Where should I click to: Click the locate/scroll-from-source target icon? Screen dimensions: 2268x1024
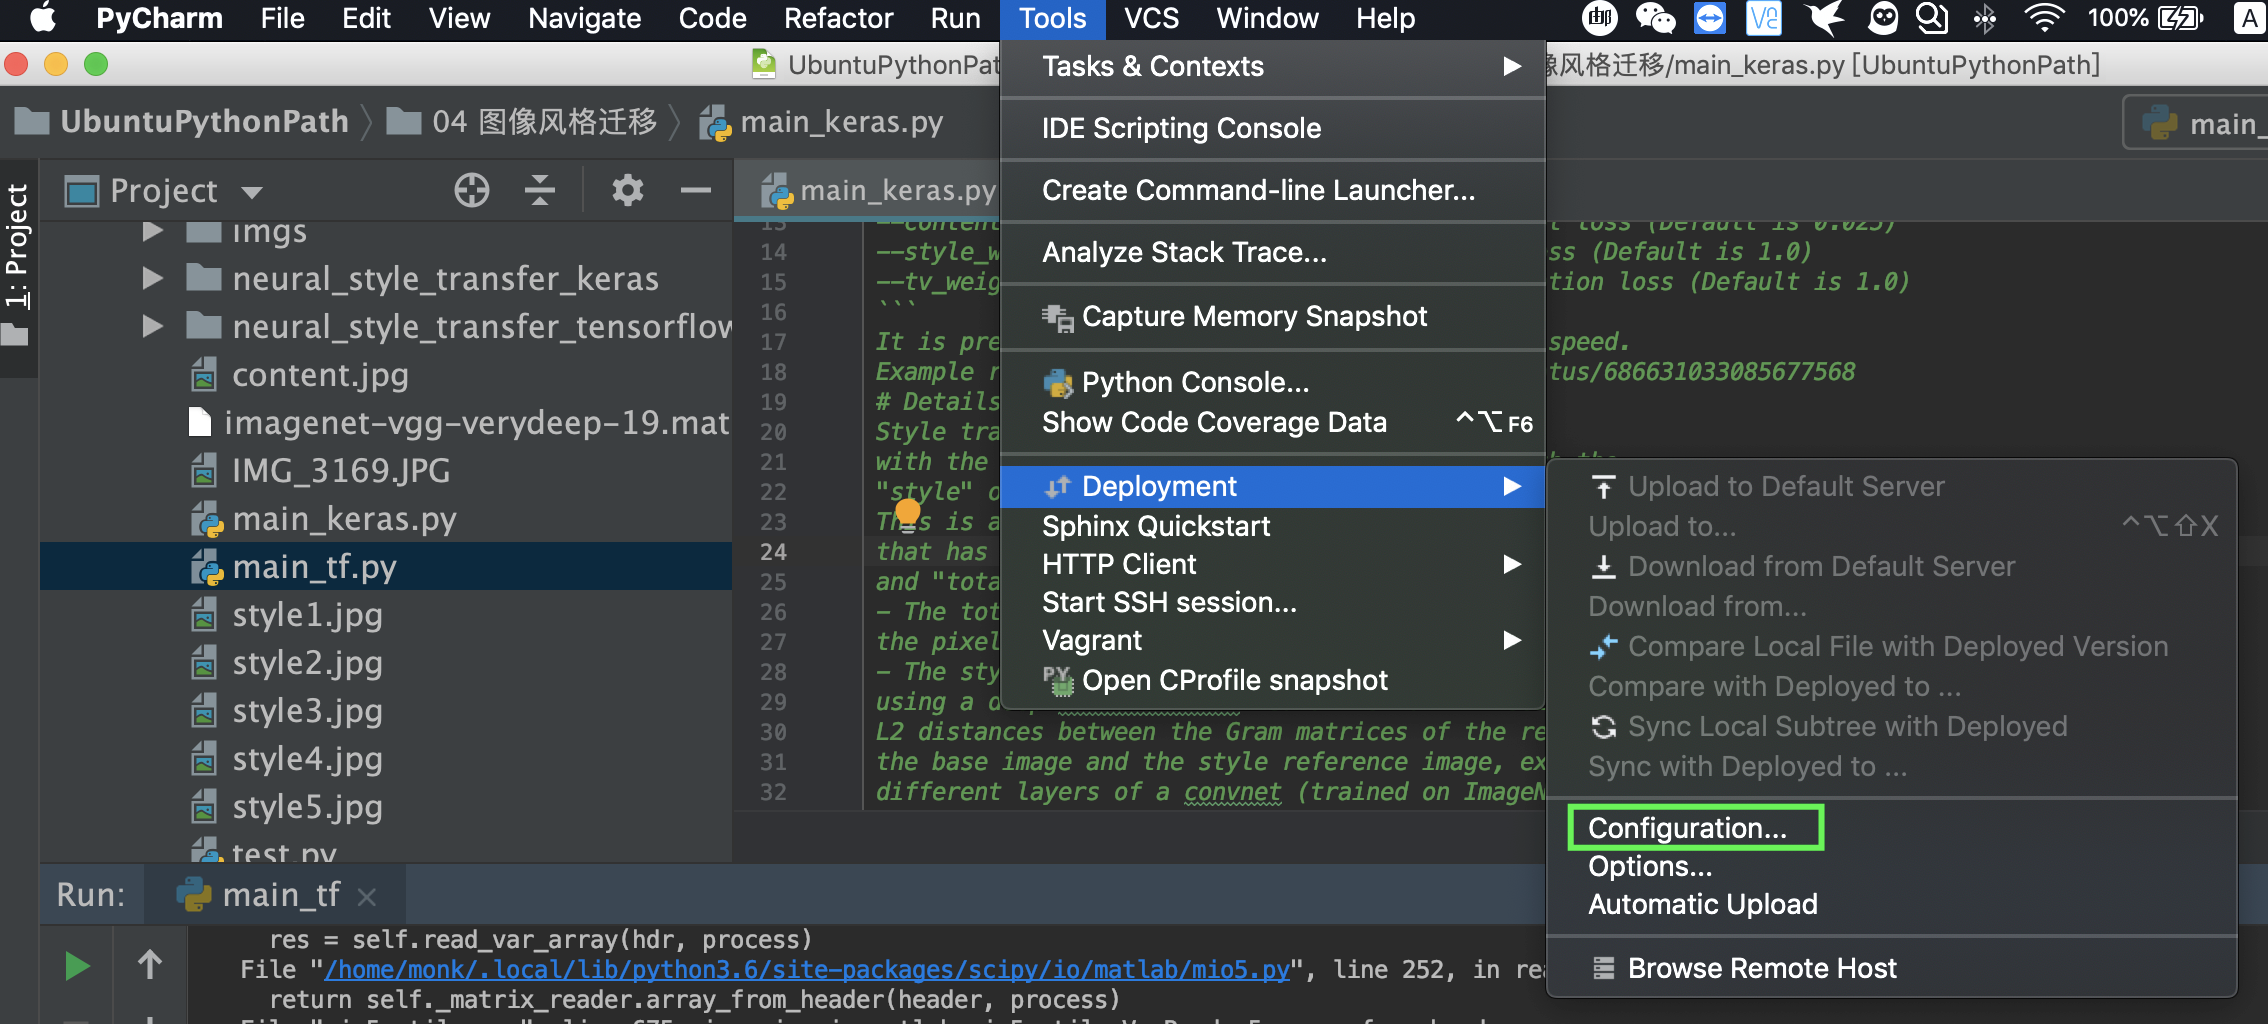point(472,190)
